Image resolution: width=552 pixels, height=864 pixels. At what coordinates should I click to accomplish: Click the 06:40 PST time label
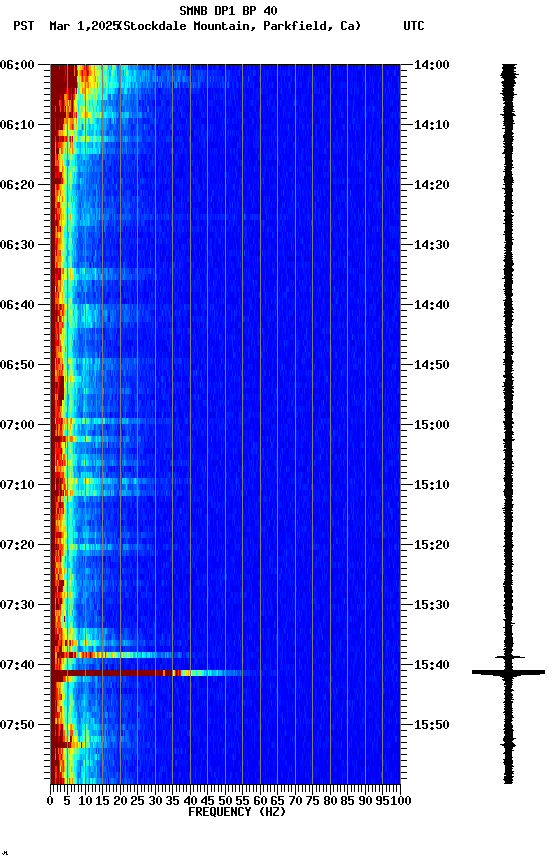17,305
